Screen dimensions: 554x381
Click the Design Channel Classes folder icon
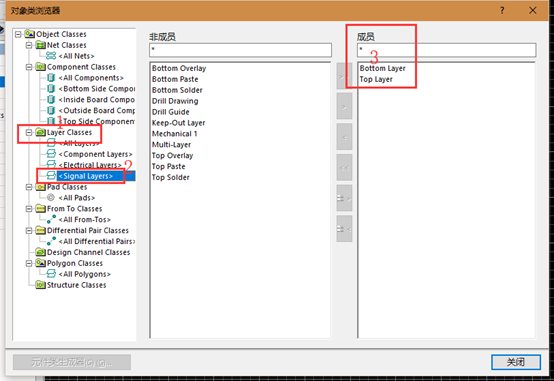(41, 252)
